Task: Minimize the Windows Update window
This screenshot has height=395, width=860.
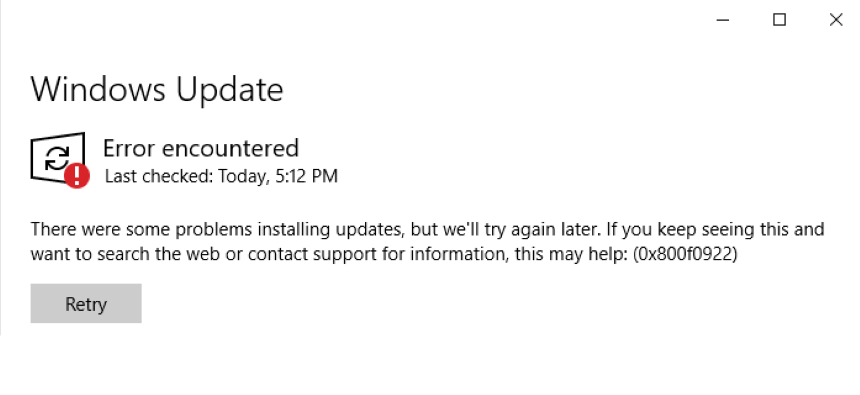Action: point(723,20)
